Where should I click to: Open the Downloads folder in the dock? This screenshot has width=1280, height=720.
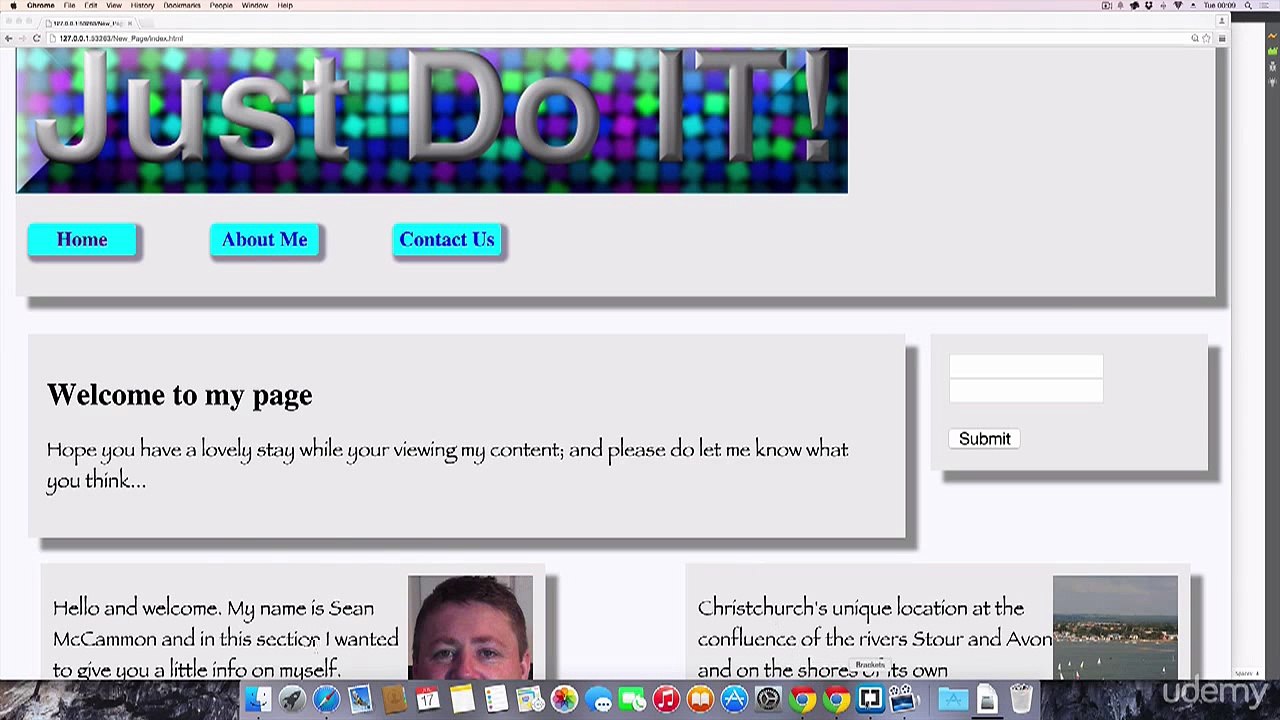[952, 699]
